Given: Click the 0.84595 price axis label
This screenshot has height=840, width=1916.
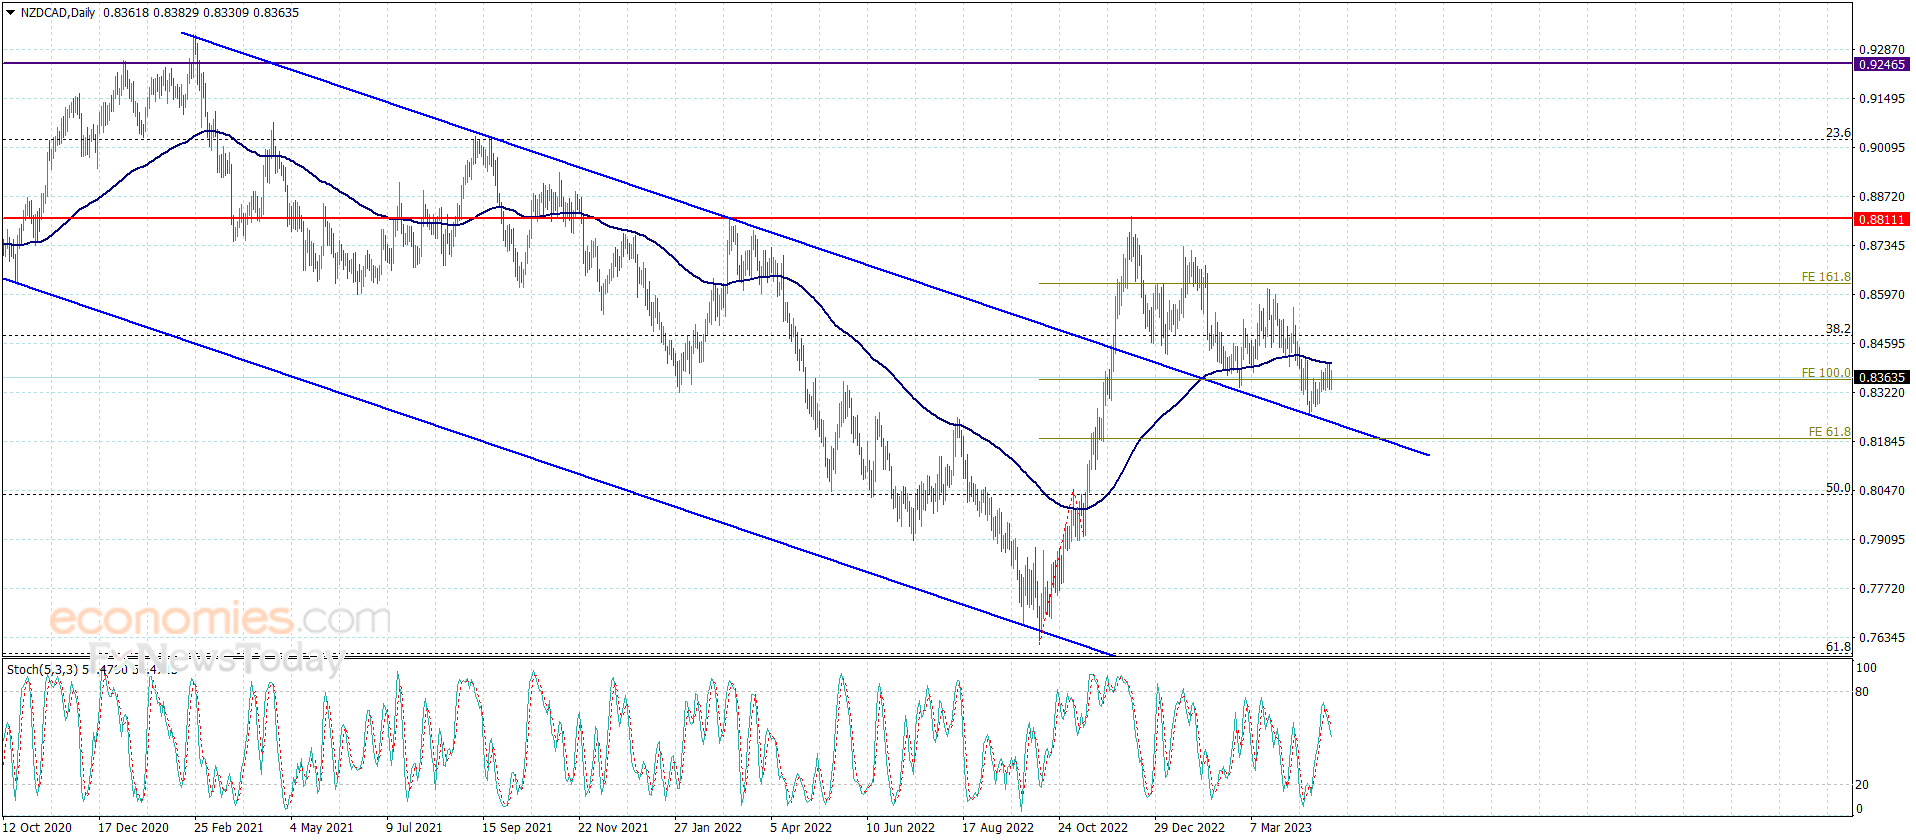Looking at the screenshot, I should click(1881, 344).
